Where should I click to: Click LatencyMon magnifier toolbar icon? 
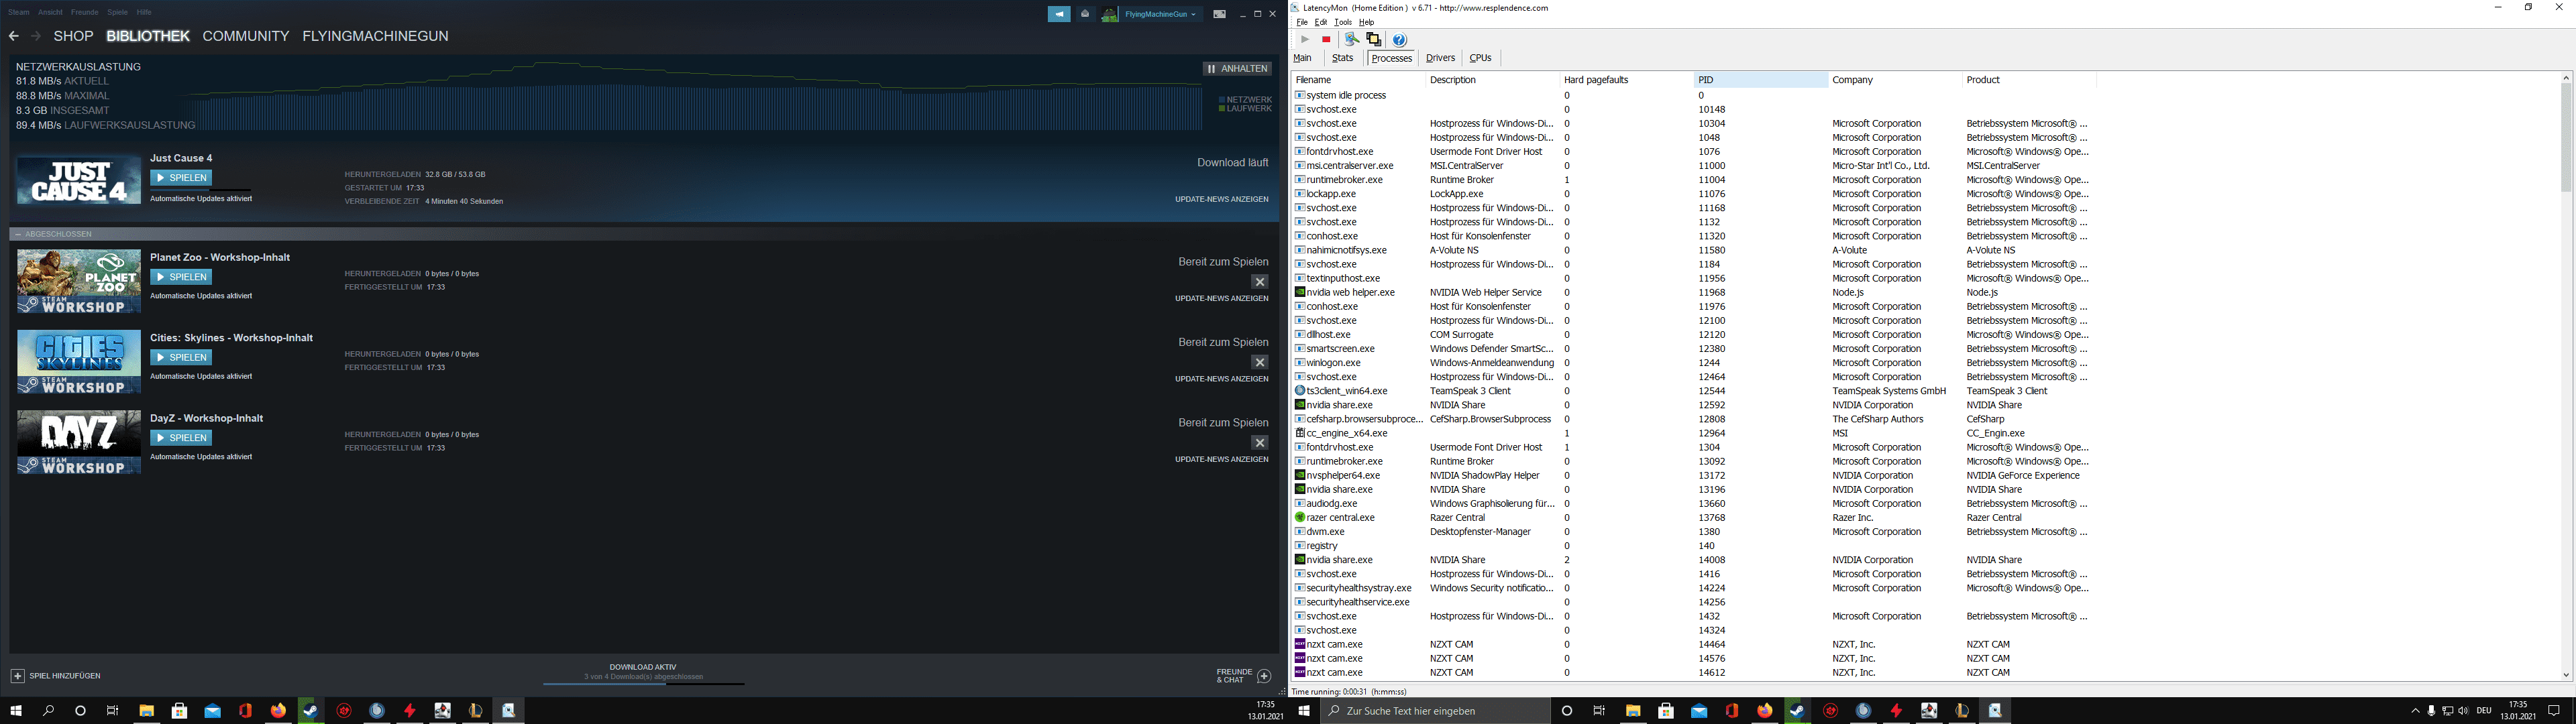pyautogui.click(x=1352, y=40)
